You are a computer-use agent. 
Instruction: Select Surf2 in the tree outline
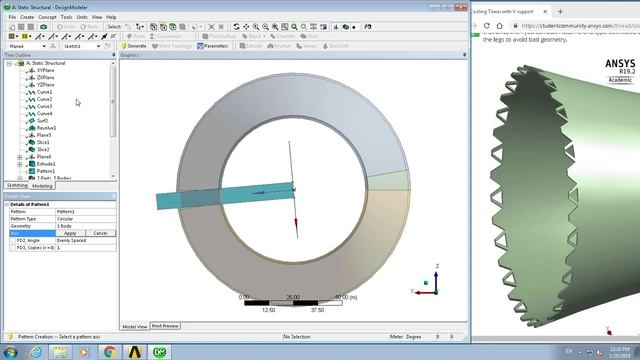[x=42, y=121]
